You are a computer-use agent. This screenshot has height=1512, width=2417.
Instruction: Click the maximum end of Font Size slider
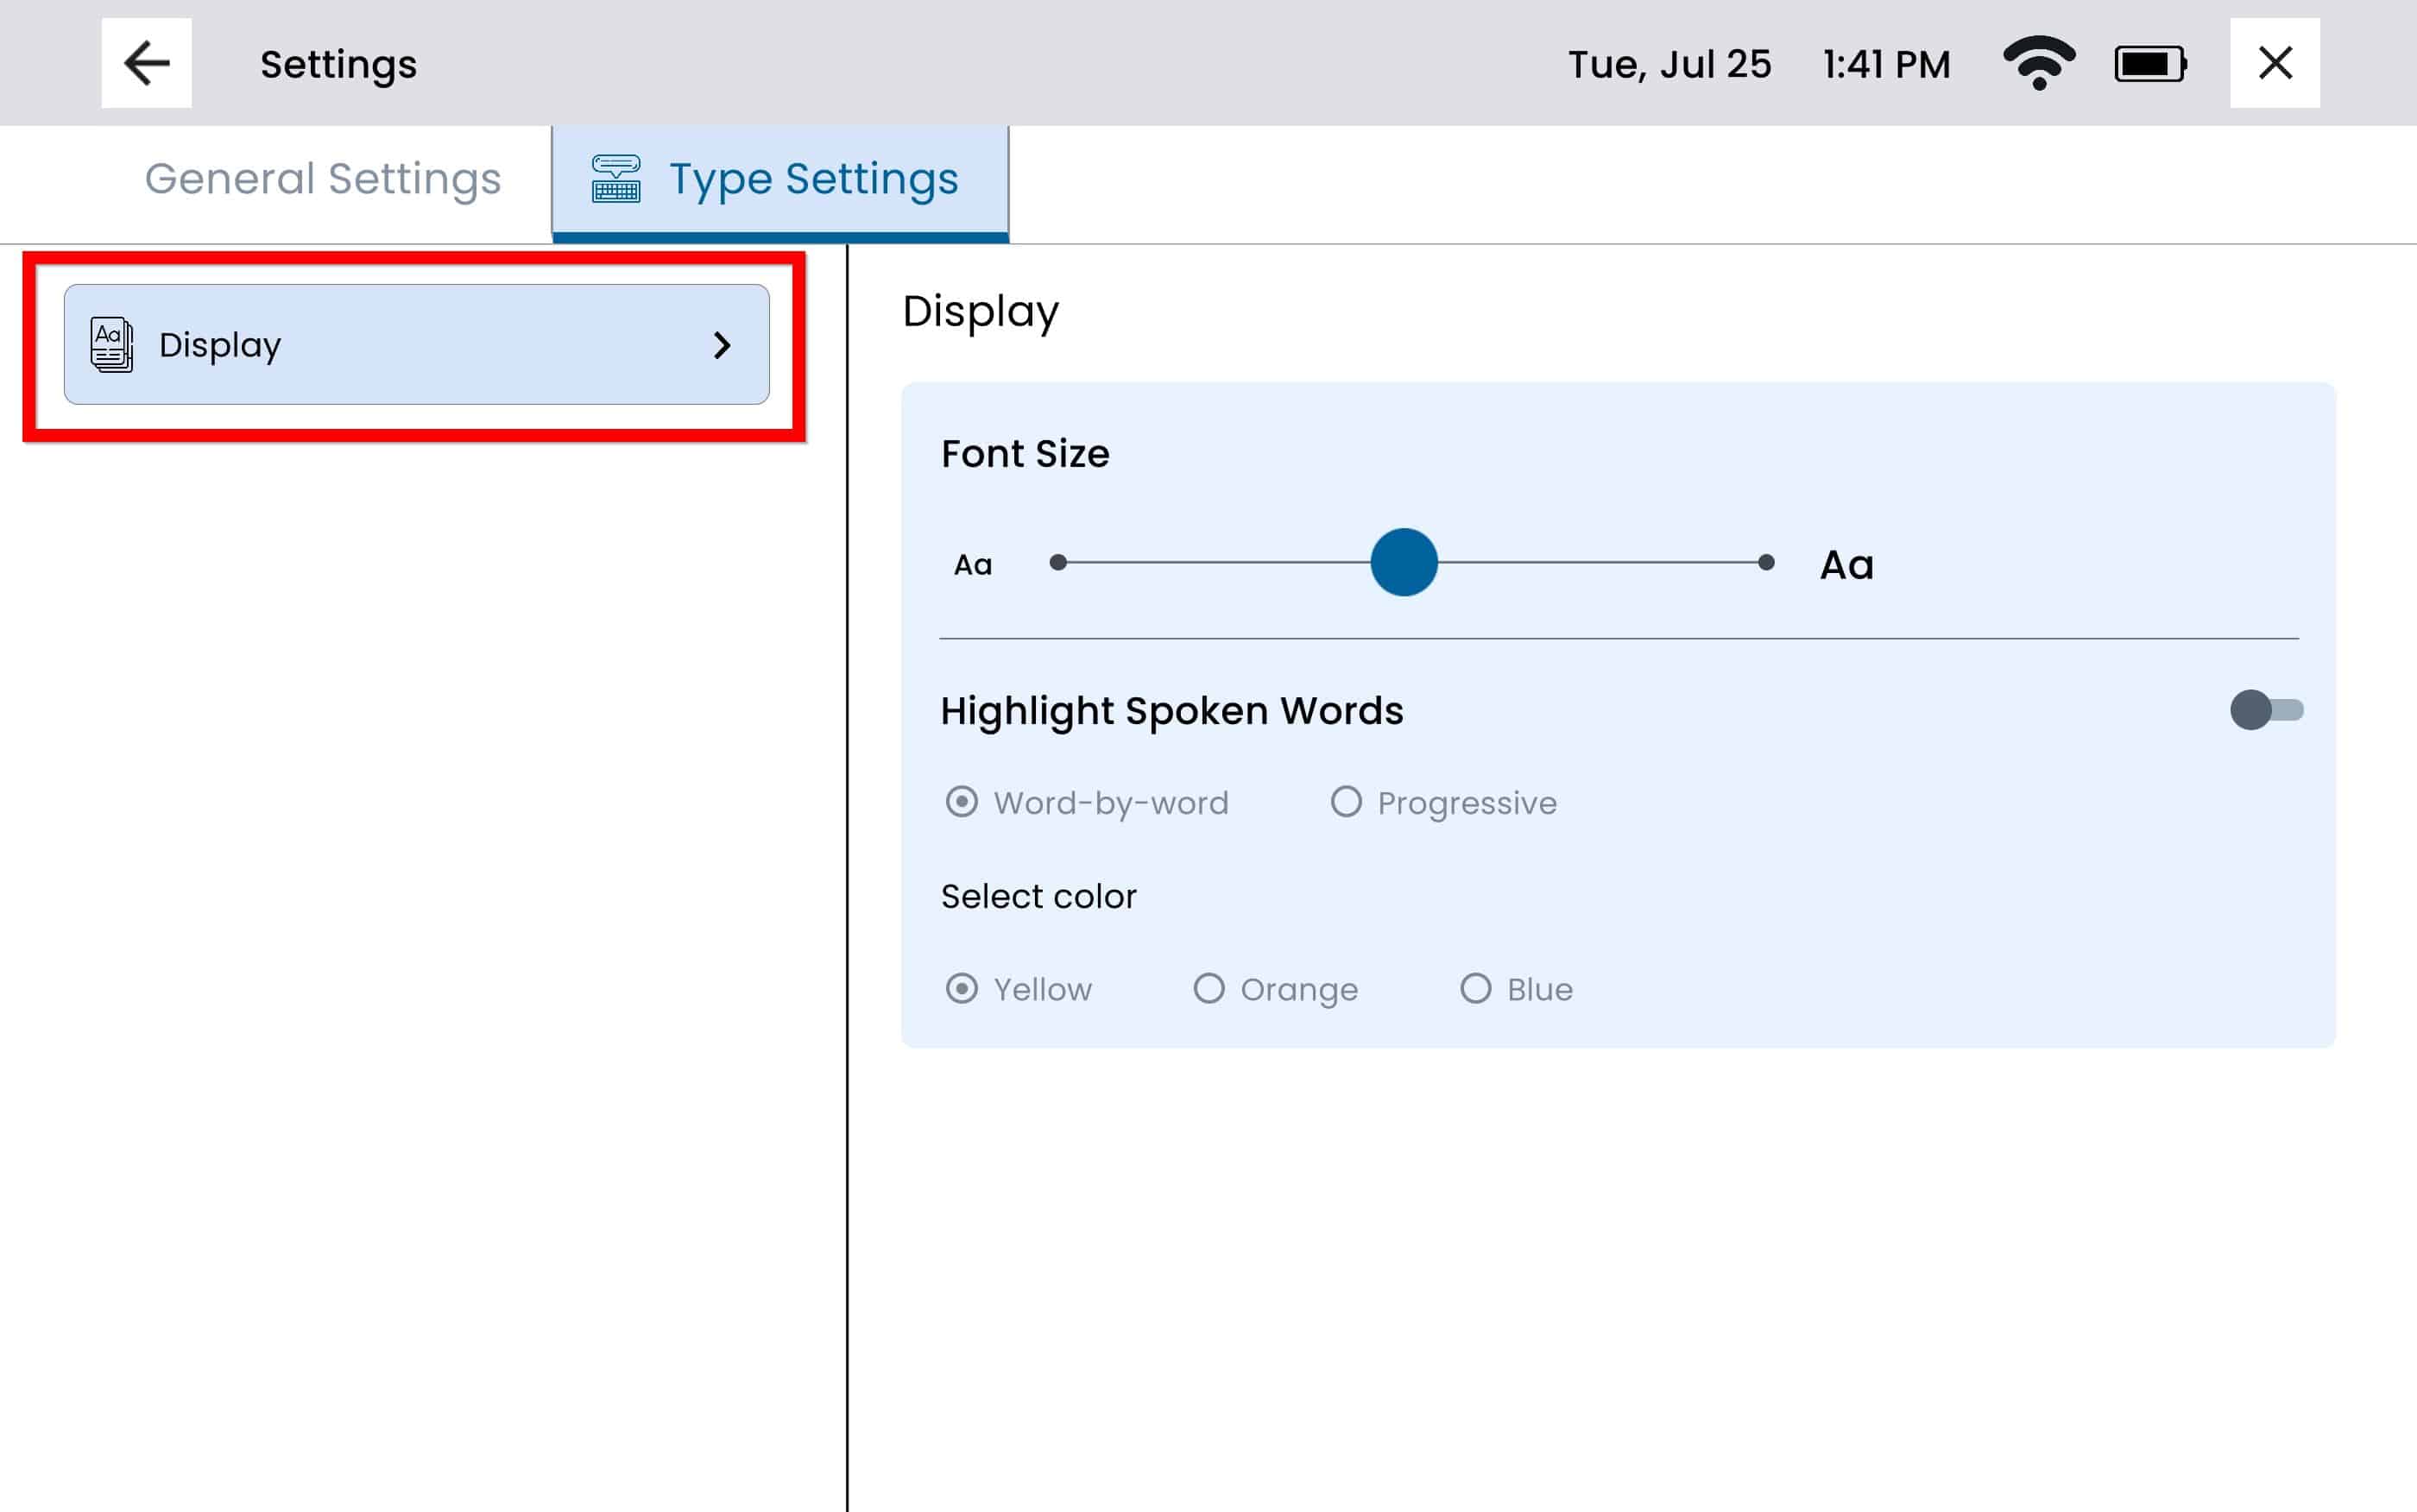pyautogui.click(x=1765, y=563)
